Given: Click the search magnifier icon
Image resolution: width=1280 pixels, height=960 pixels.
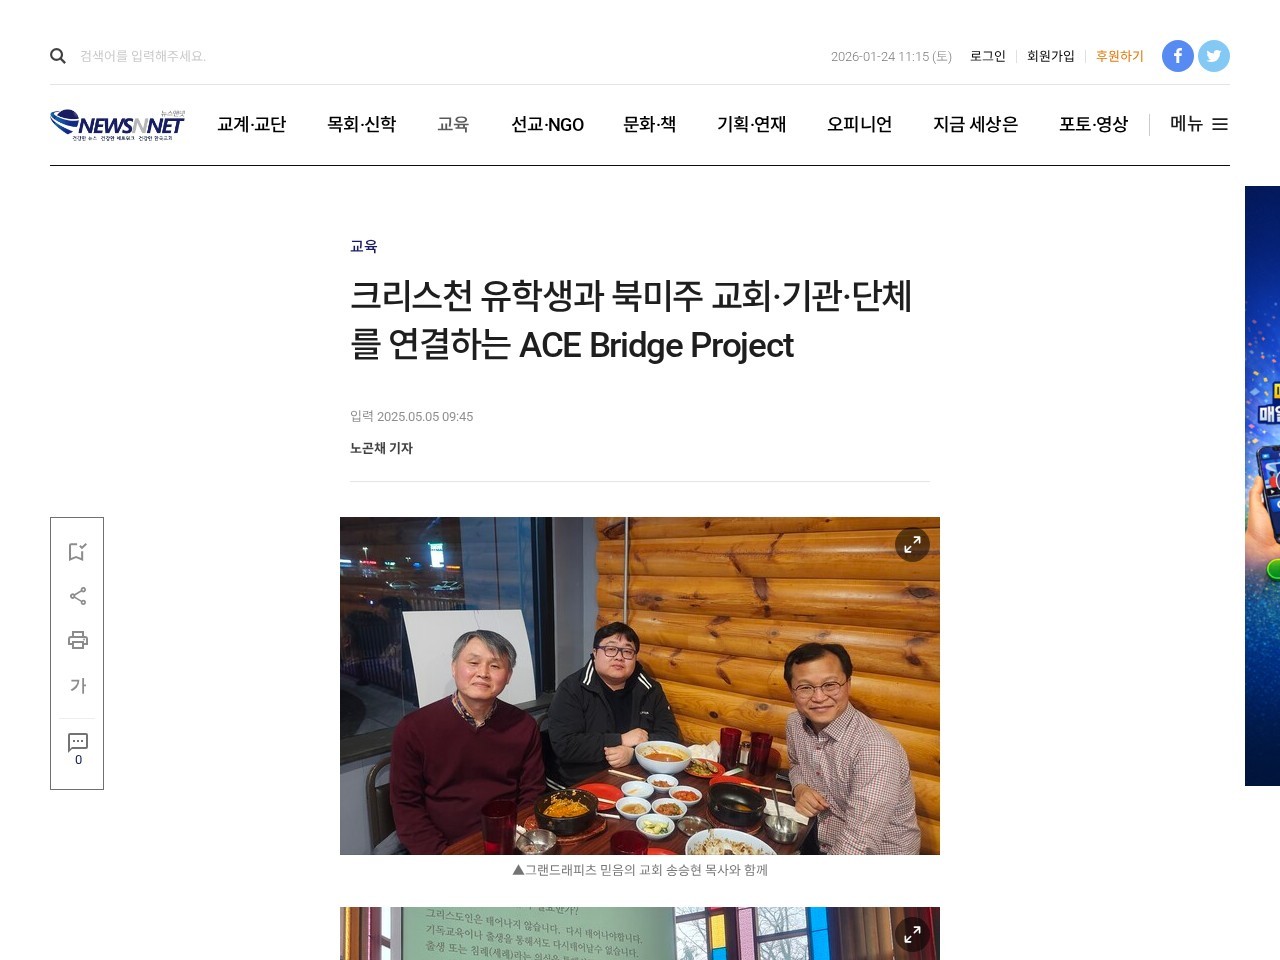Looking at the screenshot, I should [x=58, y=56].
